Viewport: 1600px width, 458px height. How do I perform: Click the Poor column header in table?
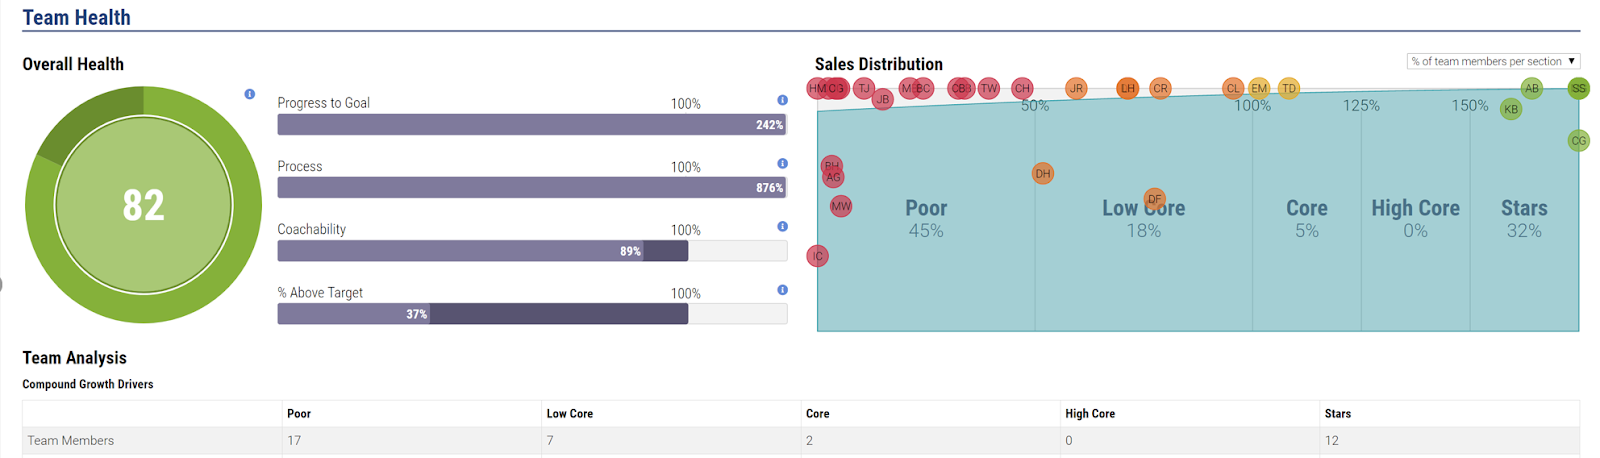[x=299, y=413]
